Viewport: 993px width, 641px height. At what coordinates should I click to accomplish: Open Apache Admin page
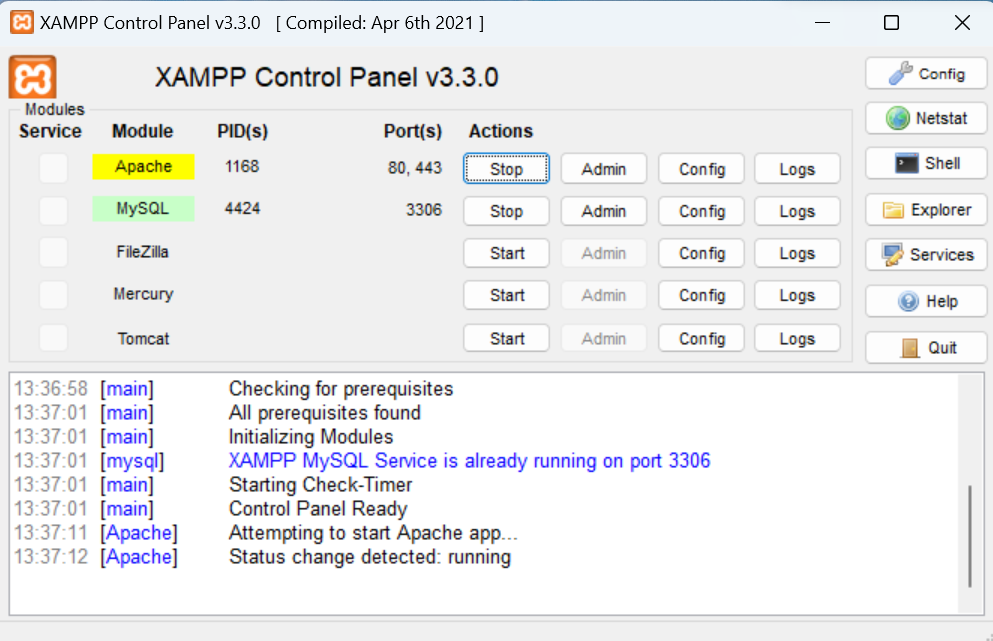604,168
